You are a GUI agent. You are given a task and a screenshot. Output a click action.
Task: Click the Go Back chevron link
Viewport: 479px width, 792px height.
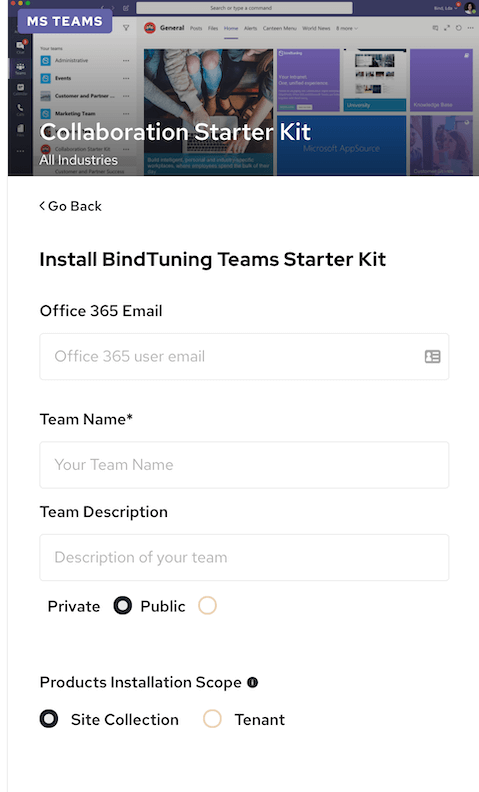(71, 206)
